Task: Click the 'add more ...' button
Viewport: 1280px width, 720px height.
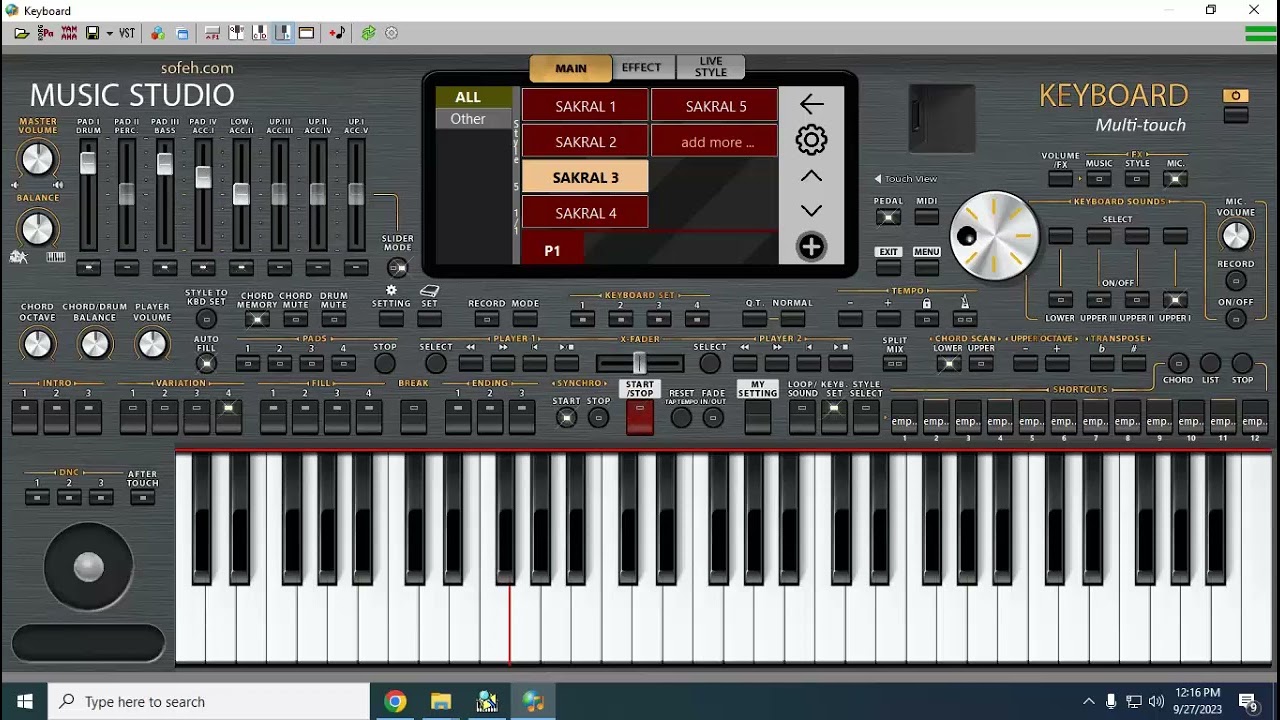Action: pyautogui.click(x=714, y=142)
